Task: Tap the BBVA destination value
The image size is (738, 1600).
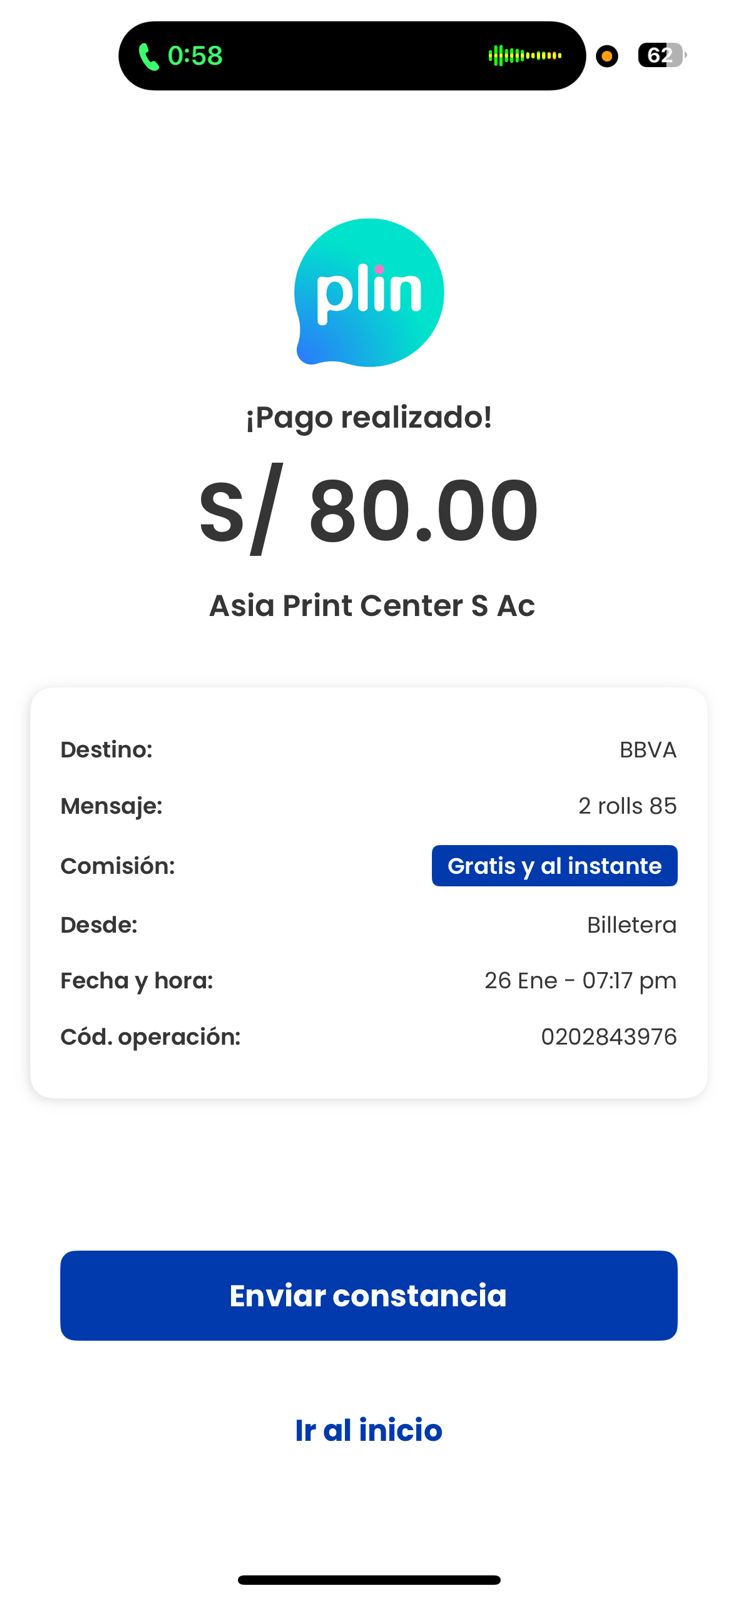Action: coord(647,750)
